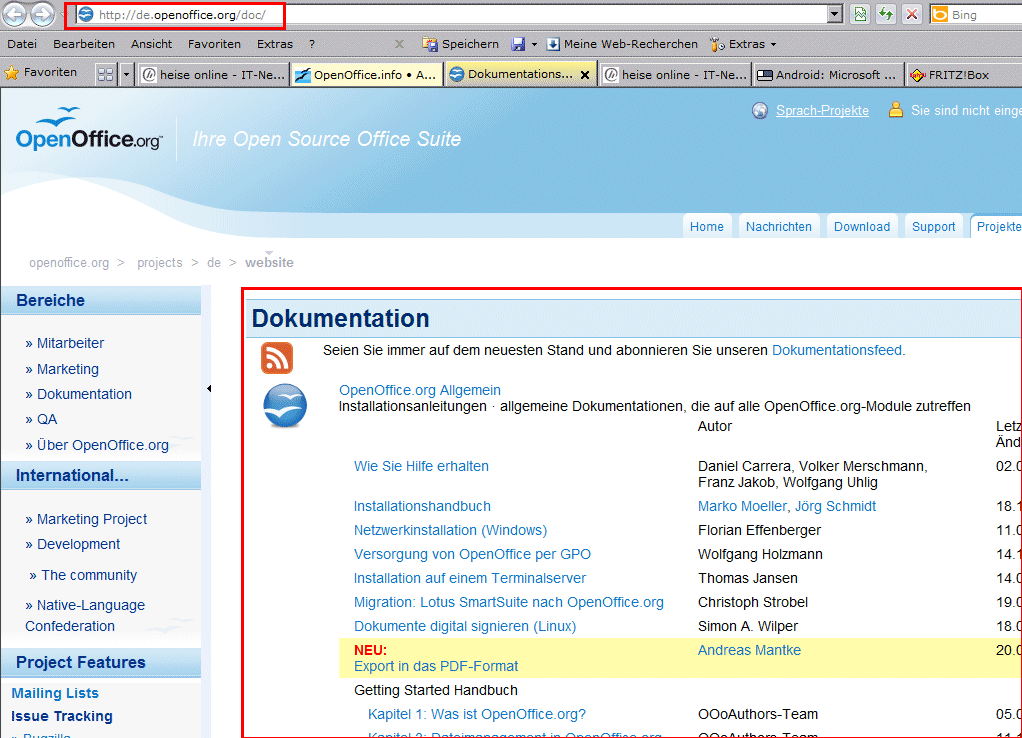Open the Nachrichten navigation tab

779,226
